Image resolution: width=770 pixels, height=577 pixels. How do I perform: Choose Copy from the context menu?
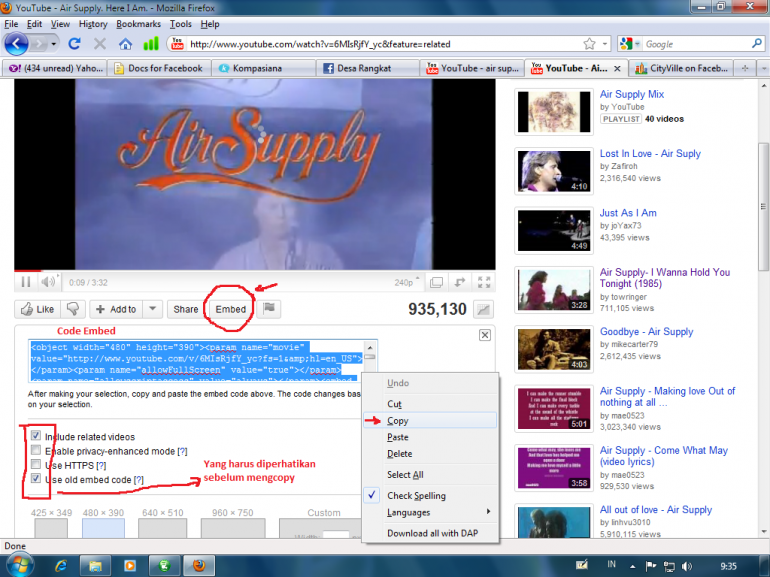431,420
